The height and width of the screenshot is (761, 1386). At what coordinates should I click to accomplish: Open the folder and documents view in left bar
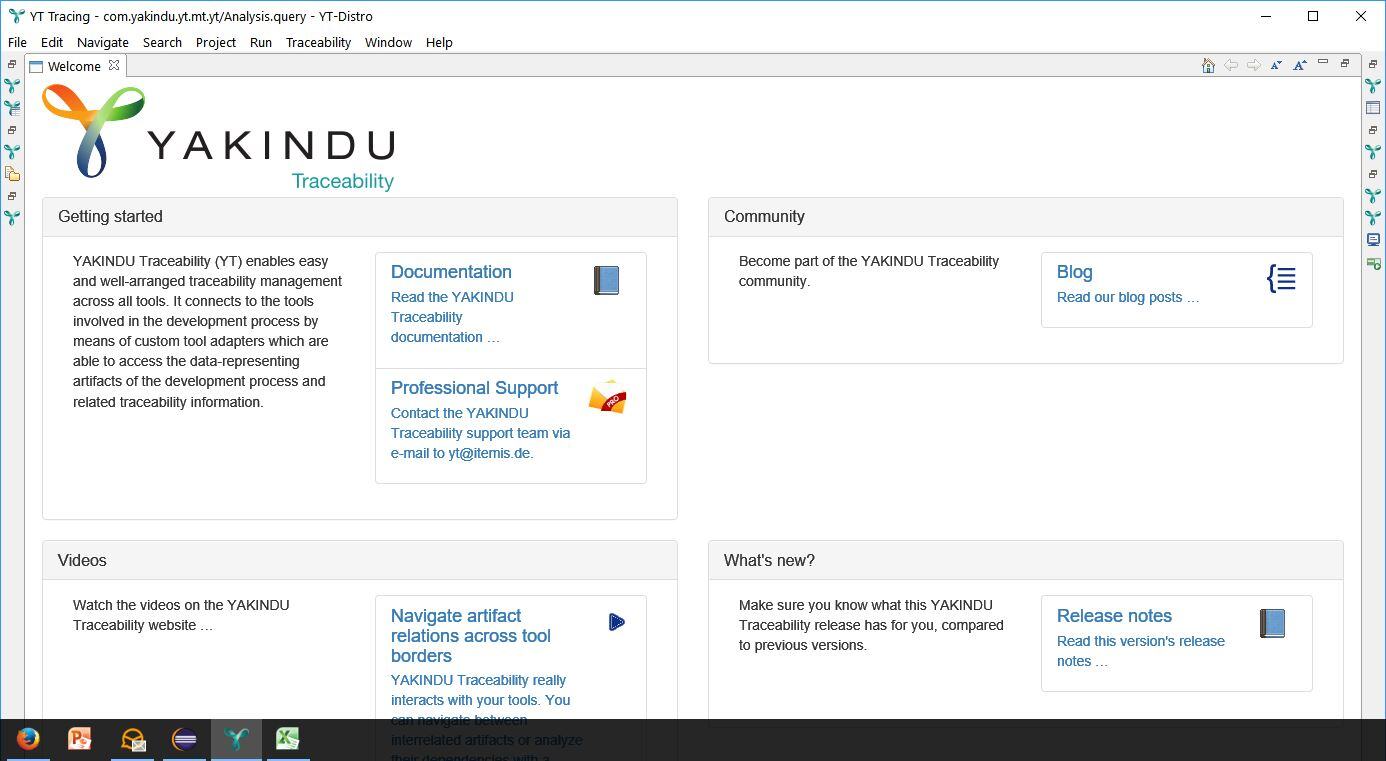tap(12, 174)
